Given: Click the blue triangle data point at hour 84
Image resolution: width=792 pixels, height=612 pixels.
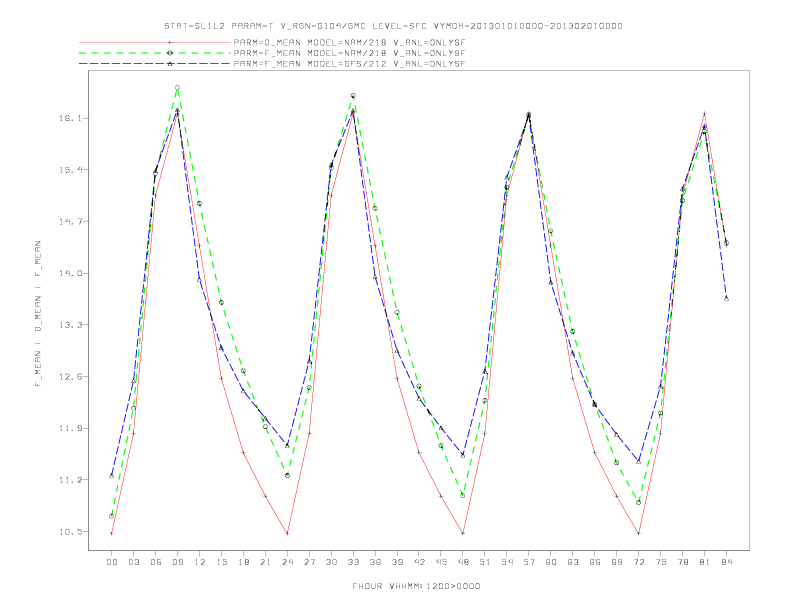Looking at the screenshot, I should coord(726,298).
